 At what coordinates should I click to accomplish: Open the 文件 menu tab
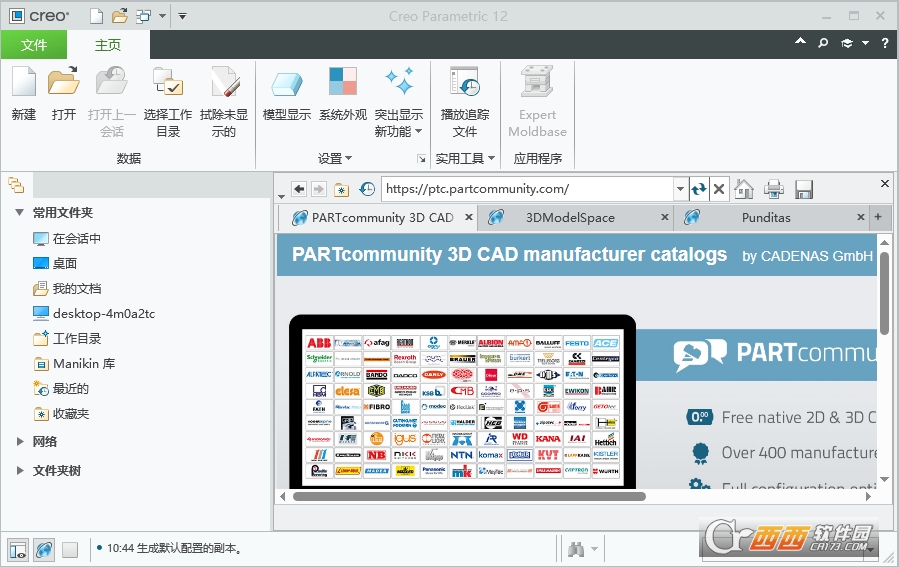34,45
